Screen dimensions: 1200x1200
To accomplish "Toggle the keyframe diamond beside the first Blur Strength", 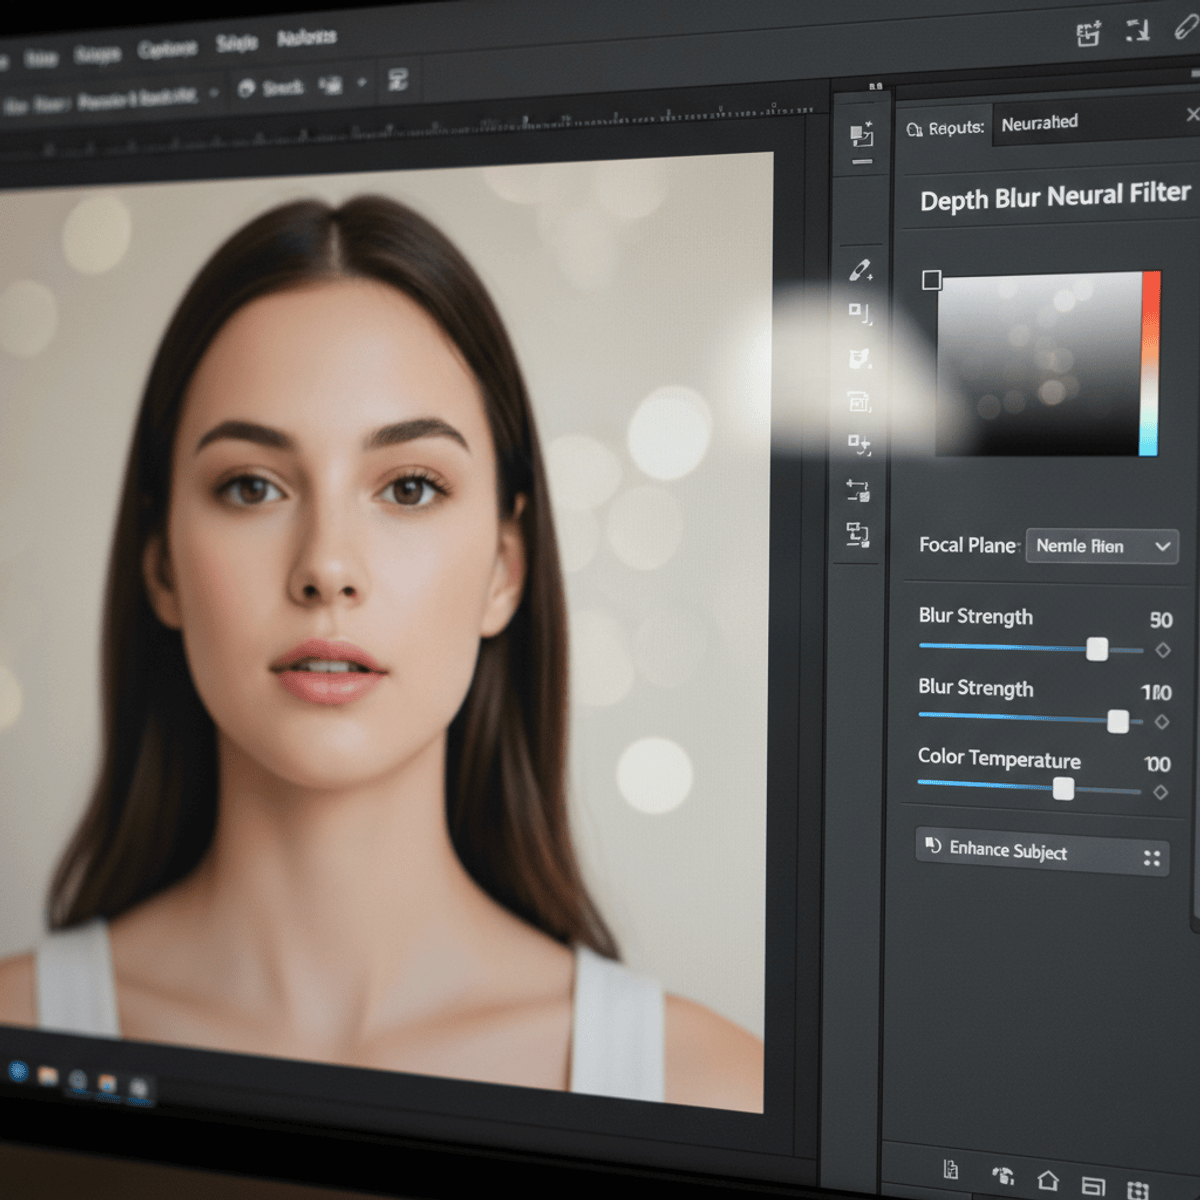I will [1162, 650].
